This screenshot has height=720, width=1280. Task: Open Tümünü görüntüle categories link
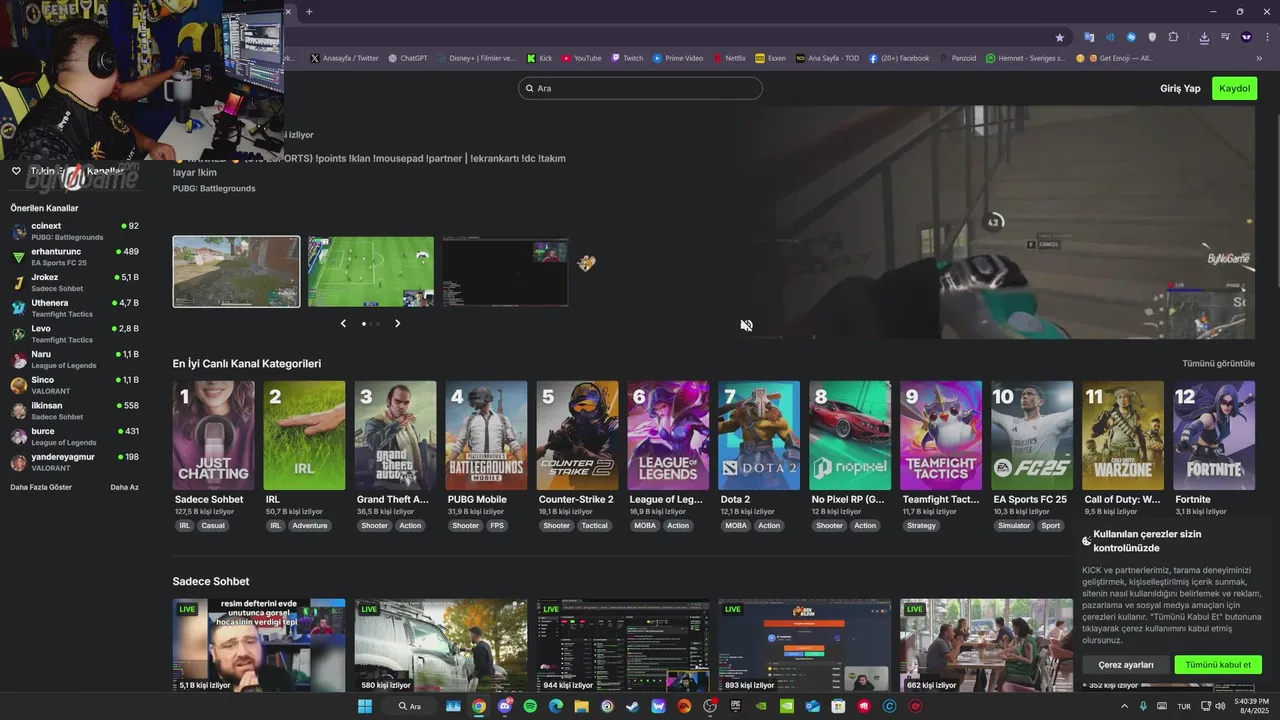click(x=1218, y=363)
